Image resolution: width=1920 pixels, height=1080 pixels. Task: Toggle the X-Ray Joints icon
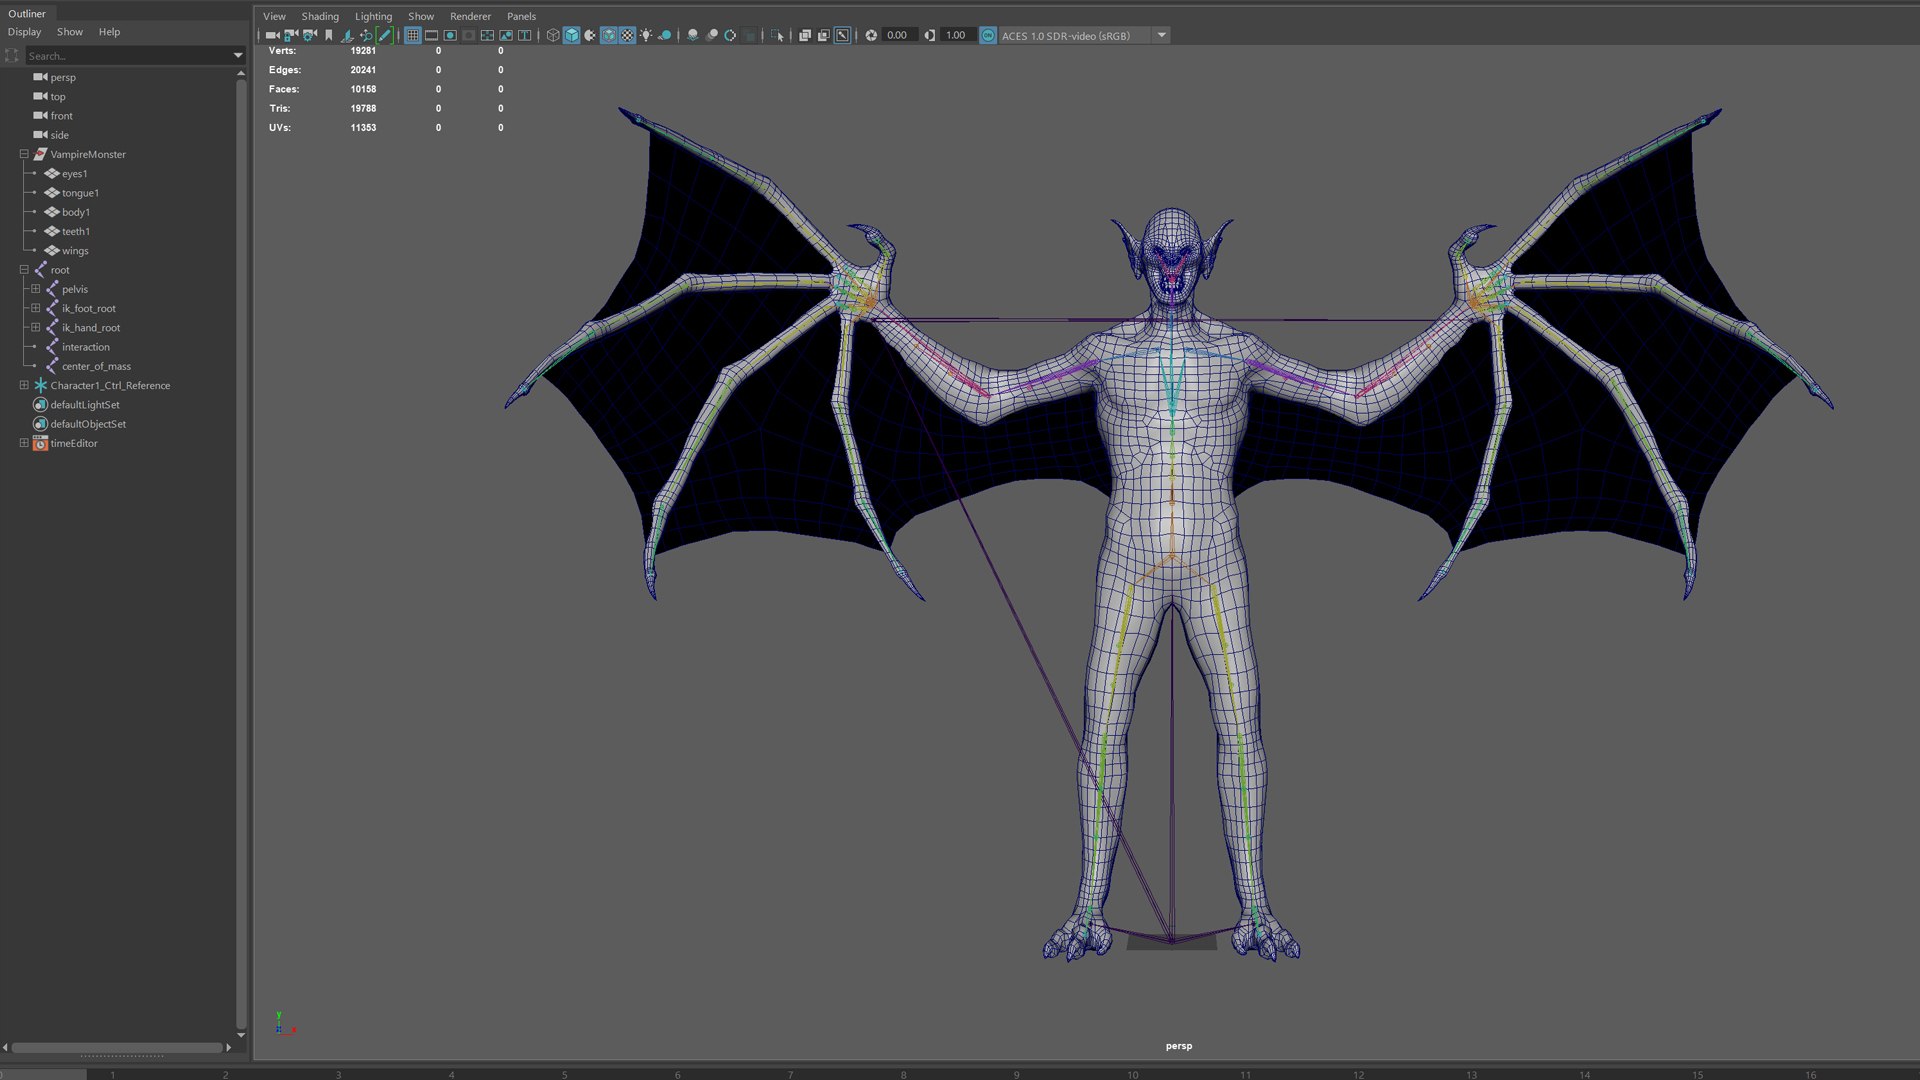click(842, 35)
